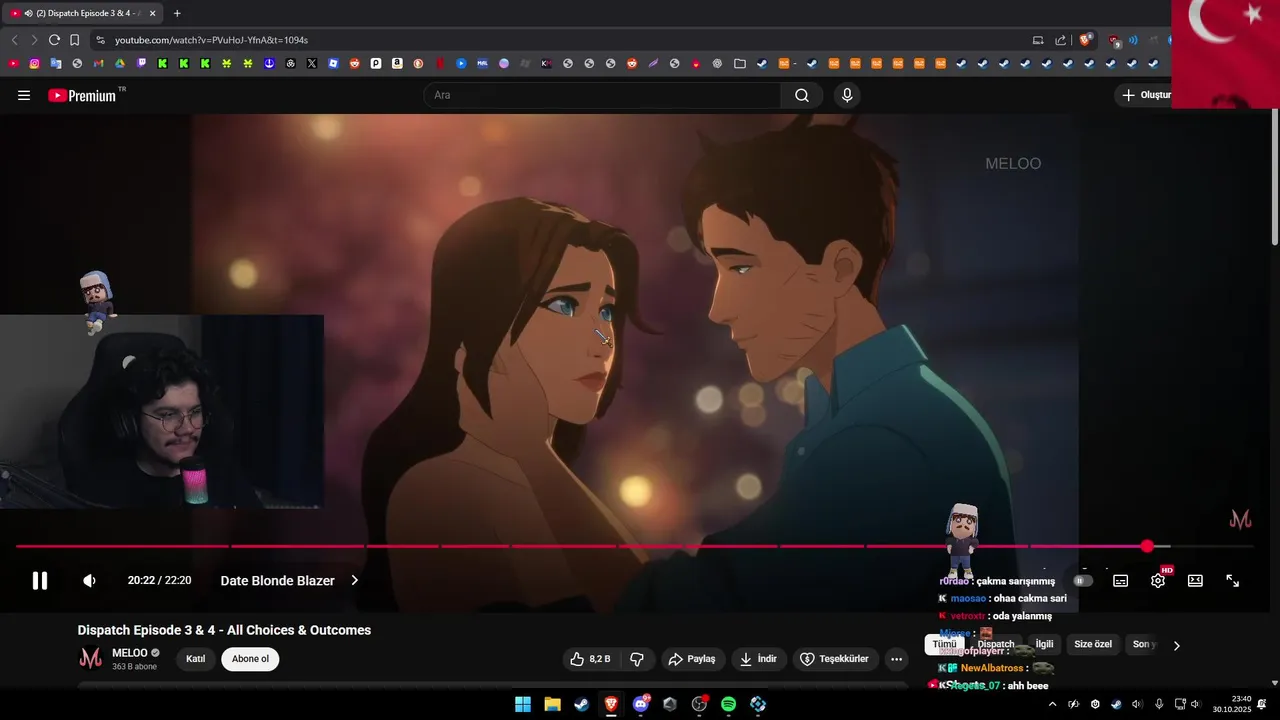This screenshot has height=720, width=1280.
Task: Open the Instagram bookmark
Action: [34, 63]
